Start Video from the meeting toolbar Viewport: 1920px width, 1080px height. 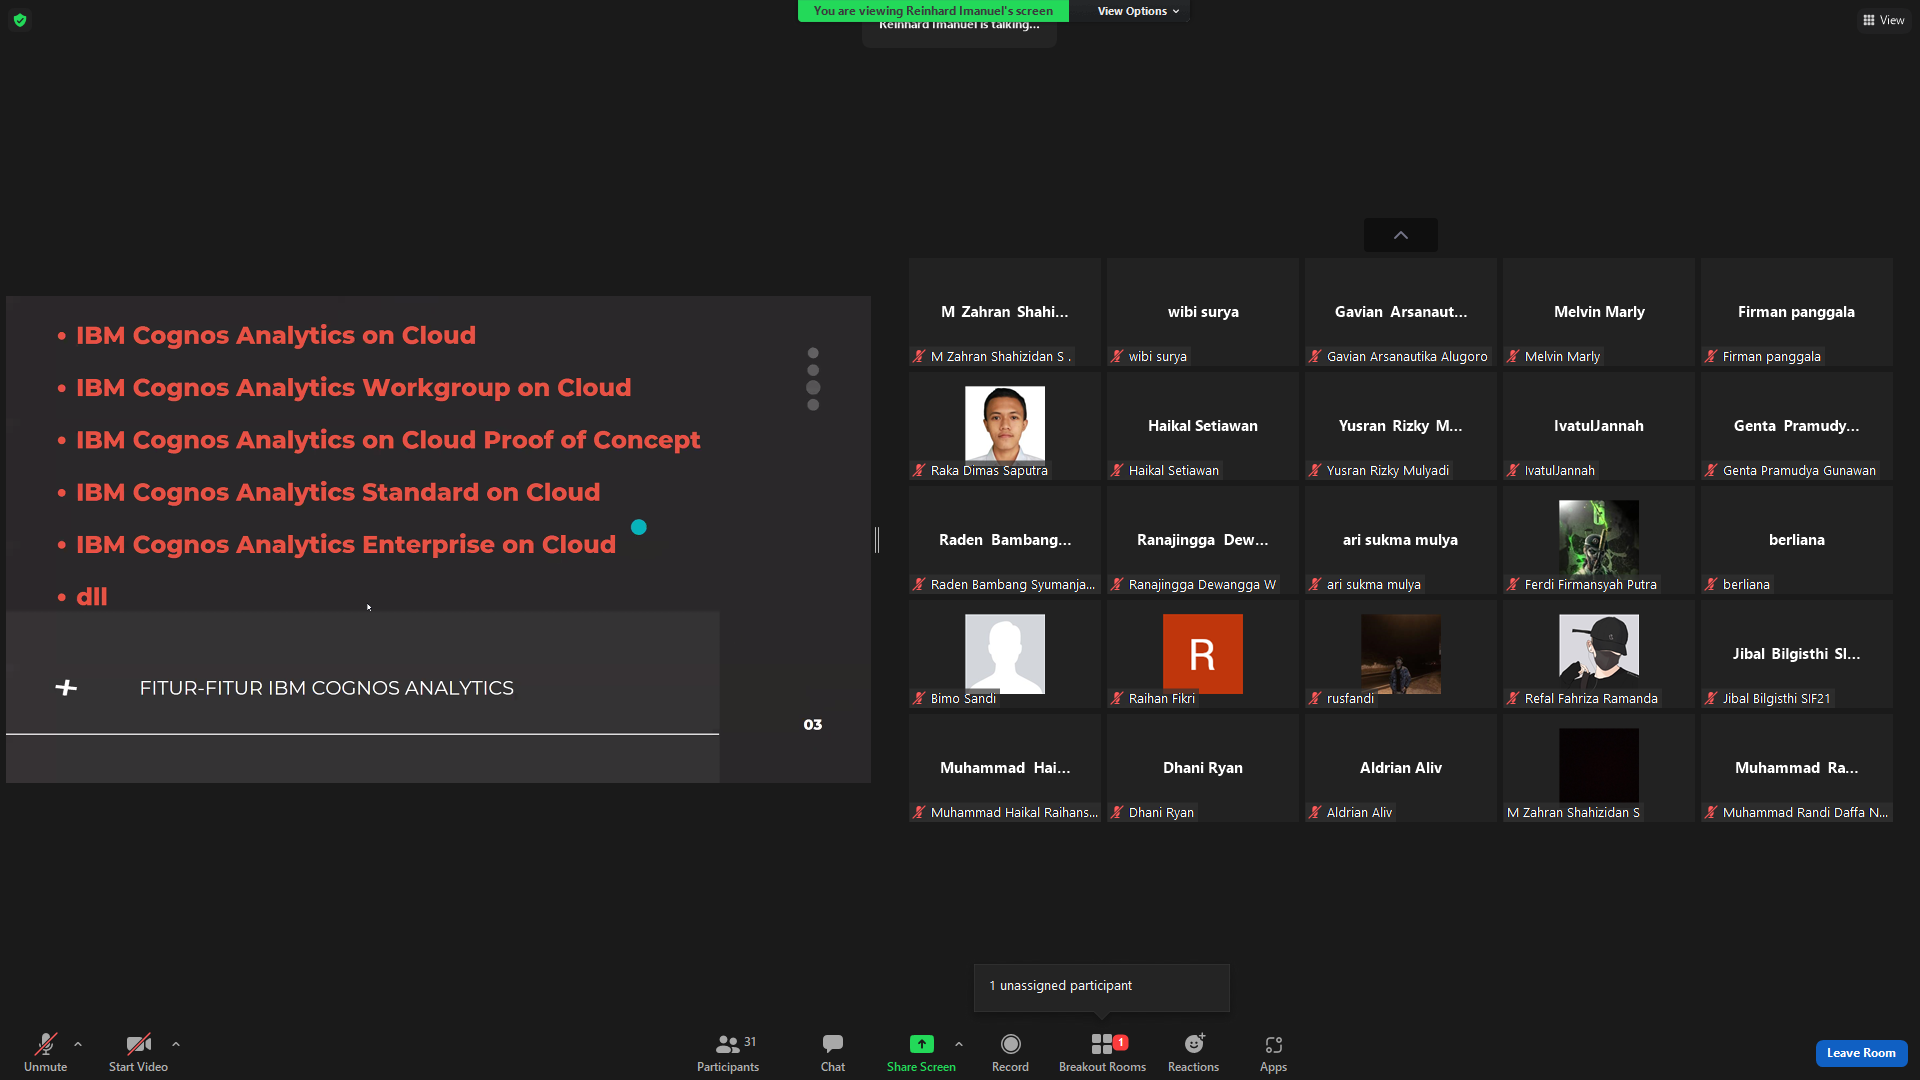(x=138, y=1052)
